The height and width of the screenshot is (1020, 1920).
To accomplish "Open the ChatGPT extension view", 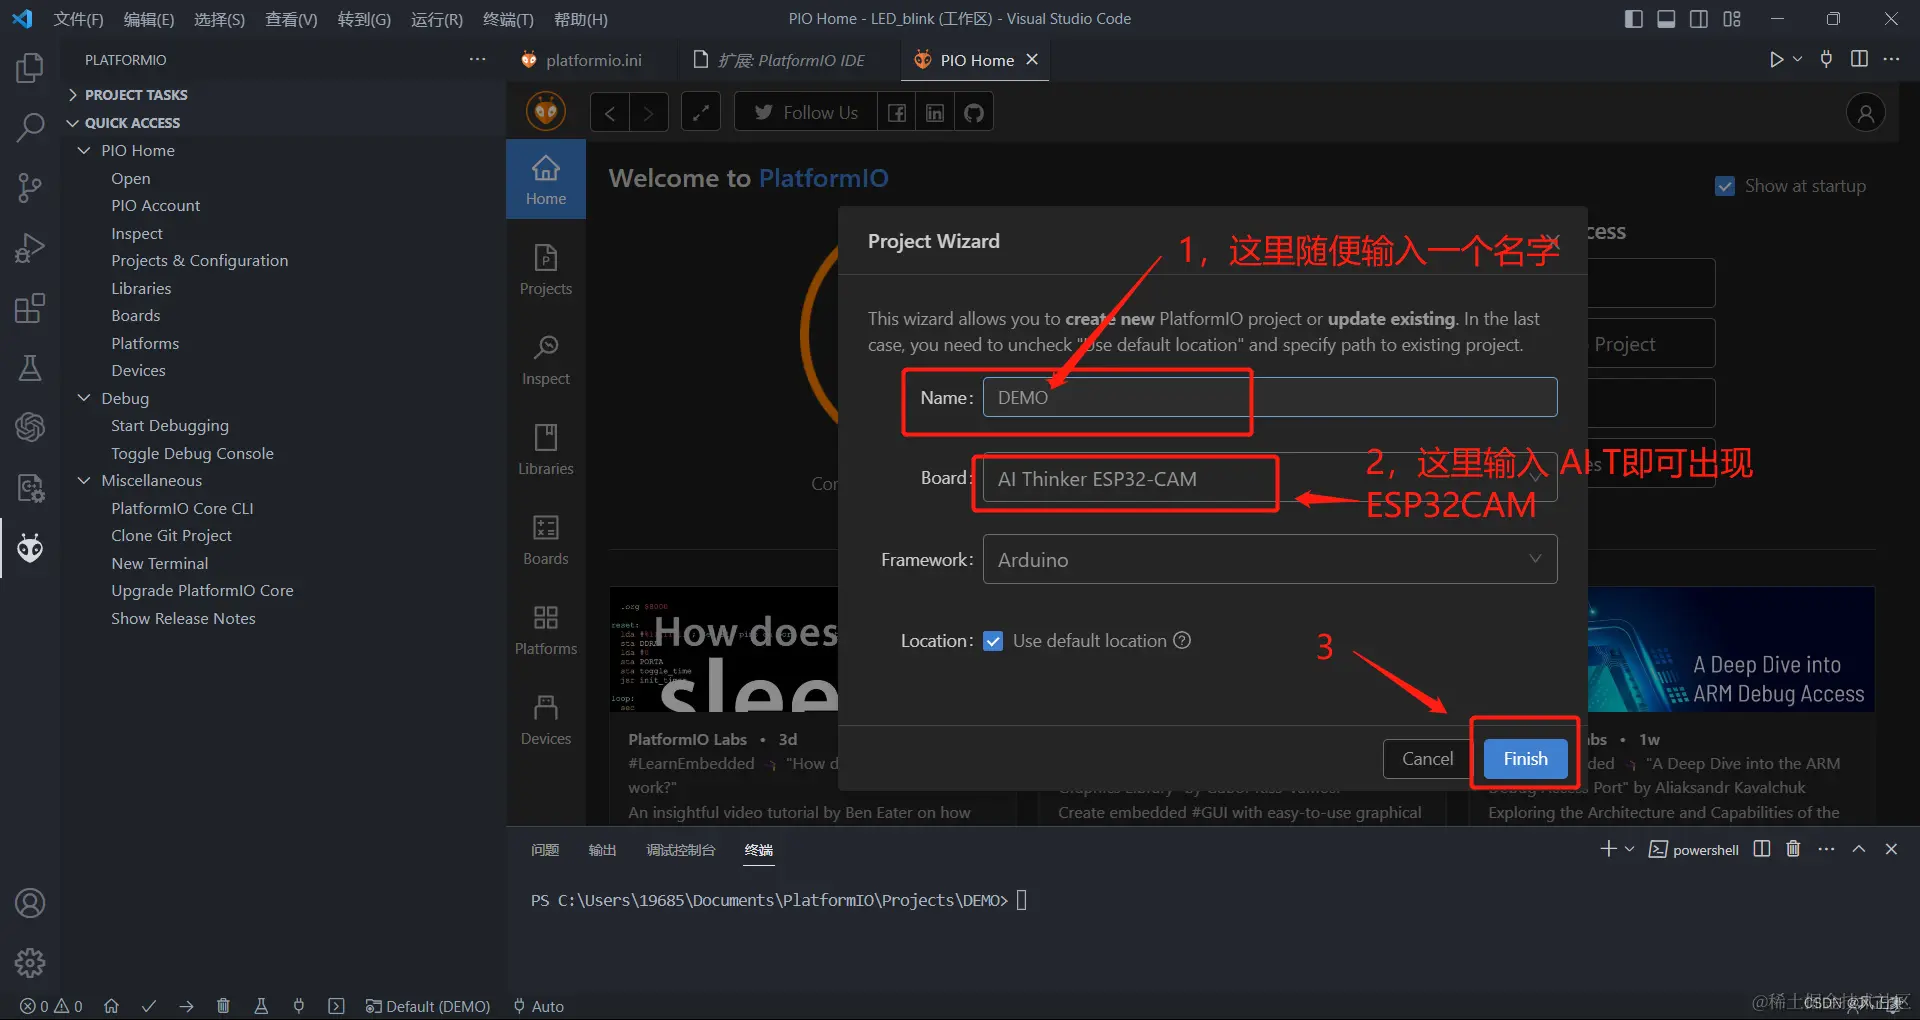I will (x=30, y=428).
